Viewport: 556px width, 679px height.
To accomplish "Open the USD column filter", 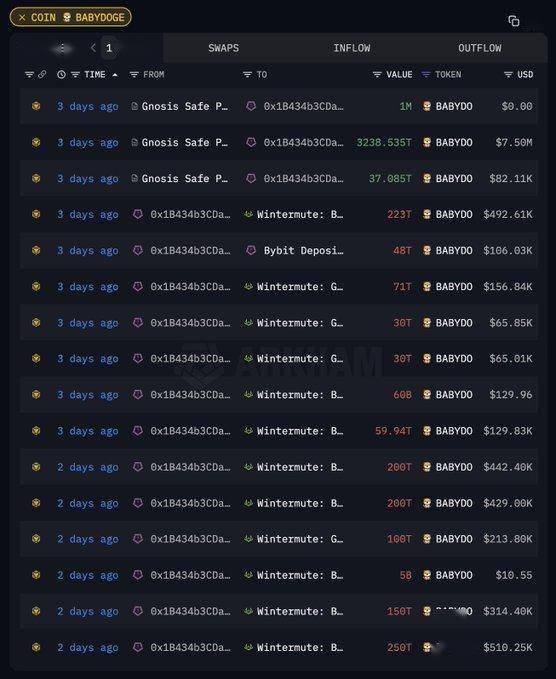I will [508, 74].
